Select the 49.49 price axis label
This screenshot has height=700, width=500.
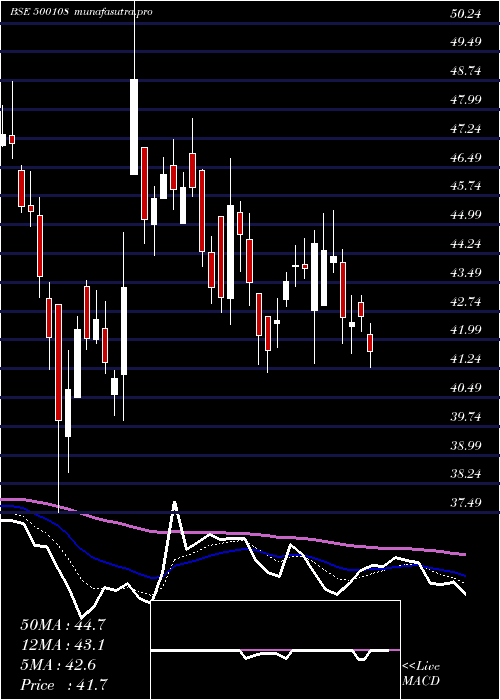[x=465, y=42]
